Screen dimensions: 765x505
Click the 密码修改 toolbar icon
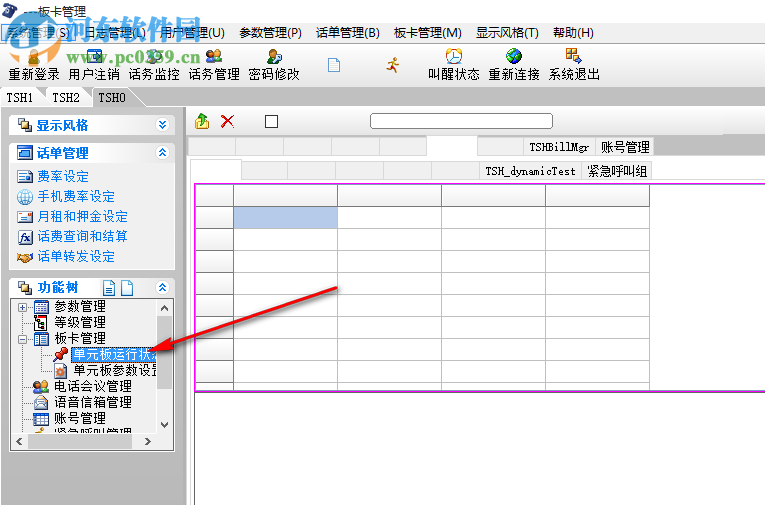[x=274, y=57]
